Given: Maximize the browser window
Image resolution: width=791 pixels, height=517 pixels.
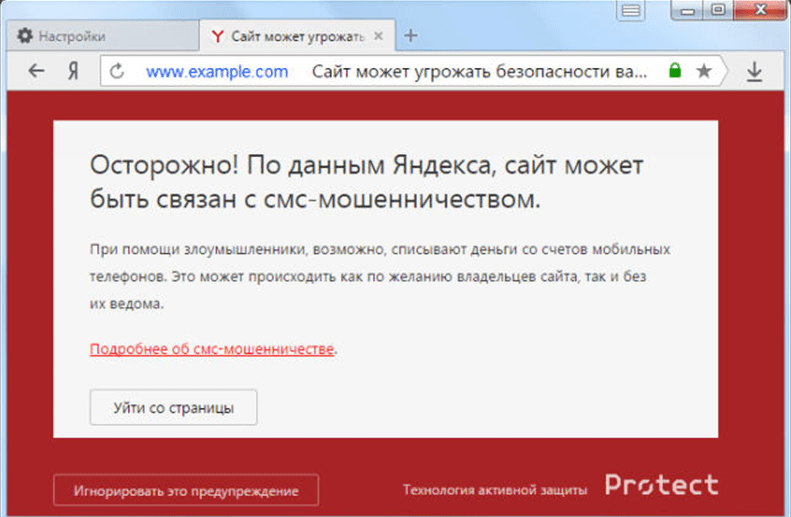Looking at the screenshot, I should (718, 10).
